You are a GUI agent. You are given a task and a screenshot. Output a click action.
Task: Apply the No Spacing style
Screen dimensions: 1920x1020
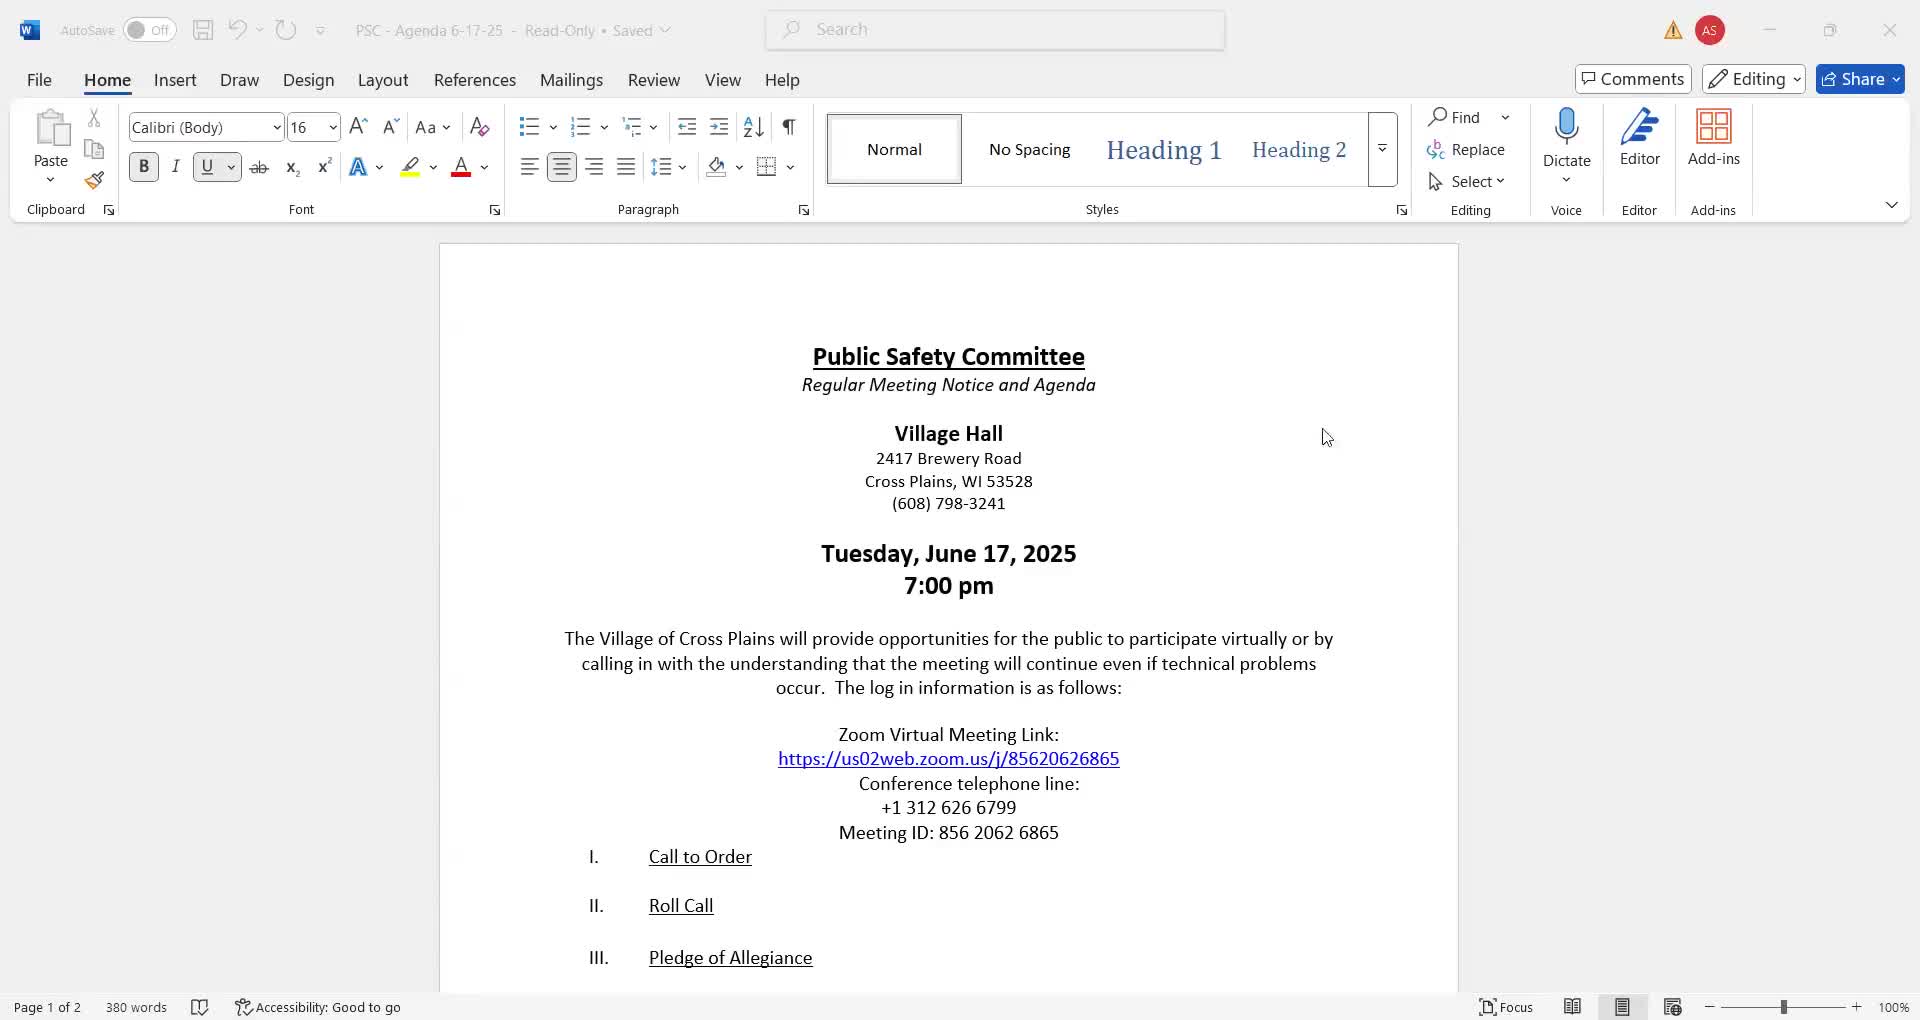pos(1030,149)
